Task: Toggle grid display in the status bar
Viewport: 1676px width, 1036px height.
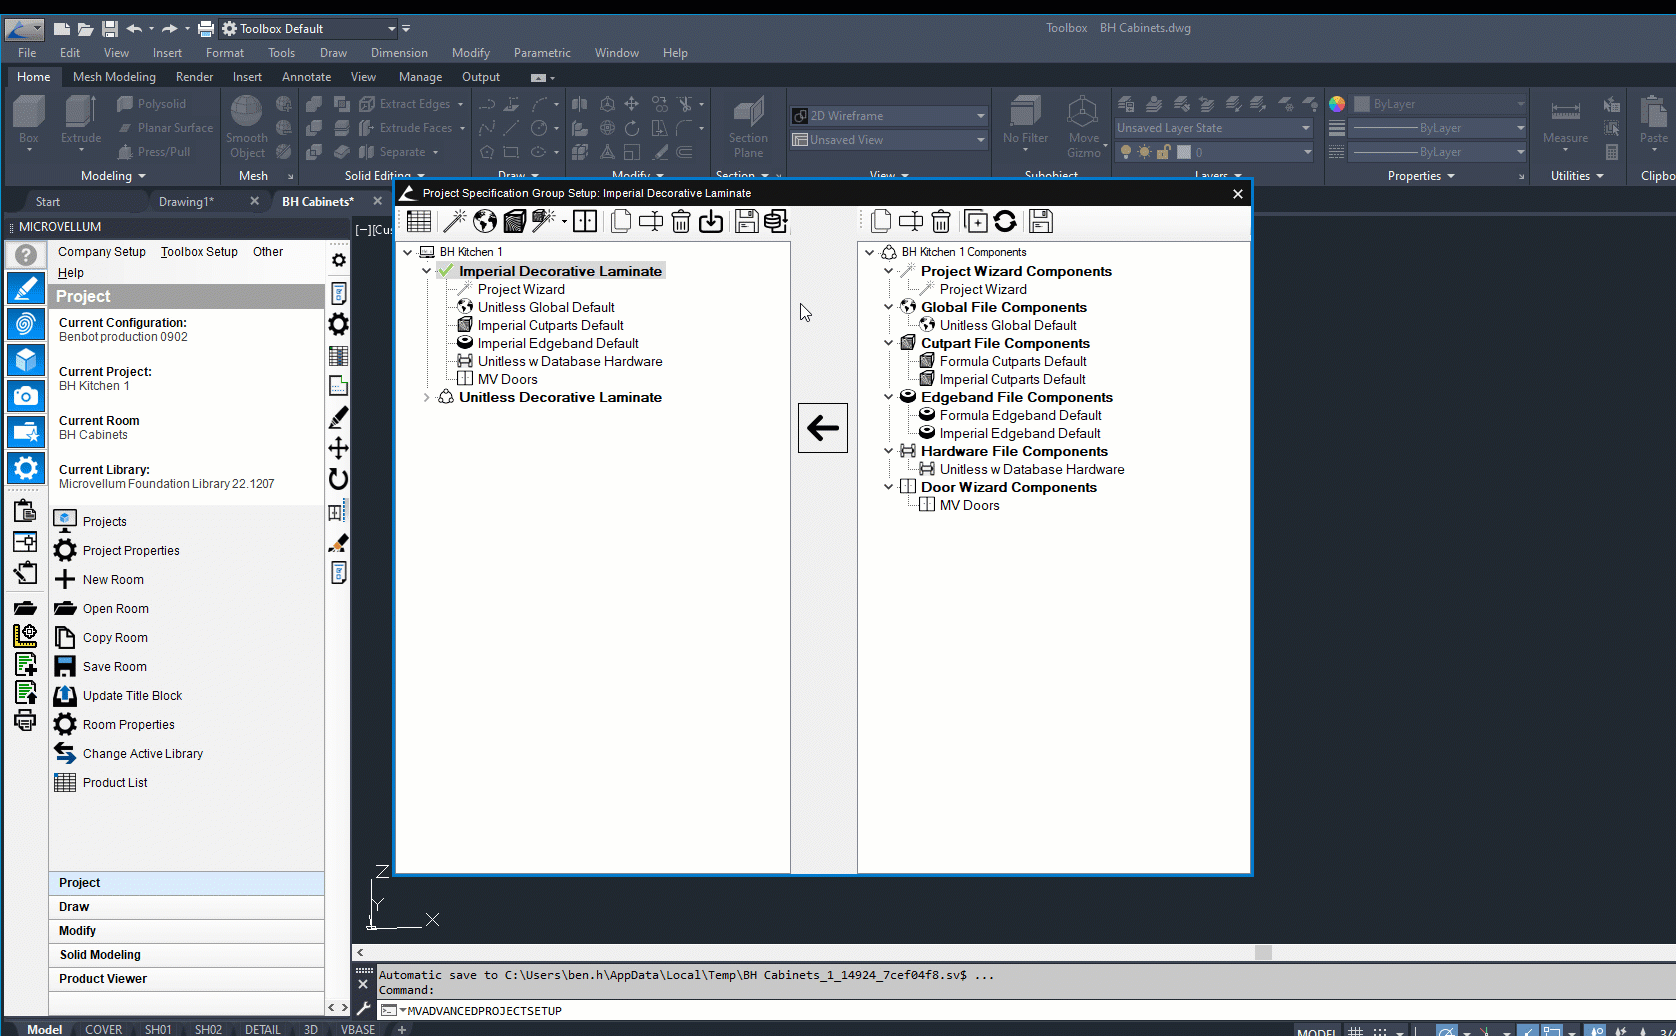Action: tap(1355, 1031)
